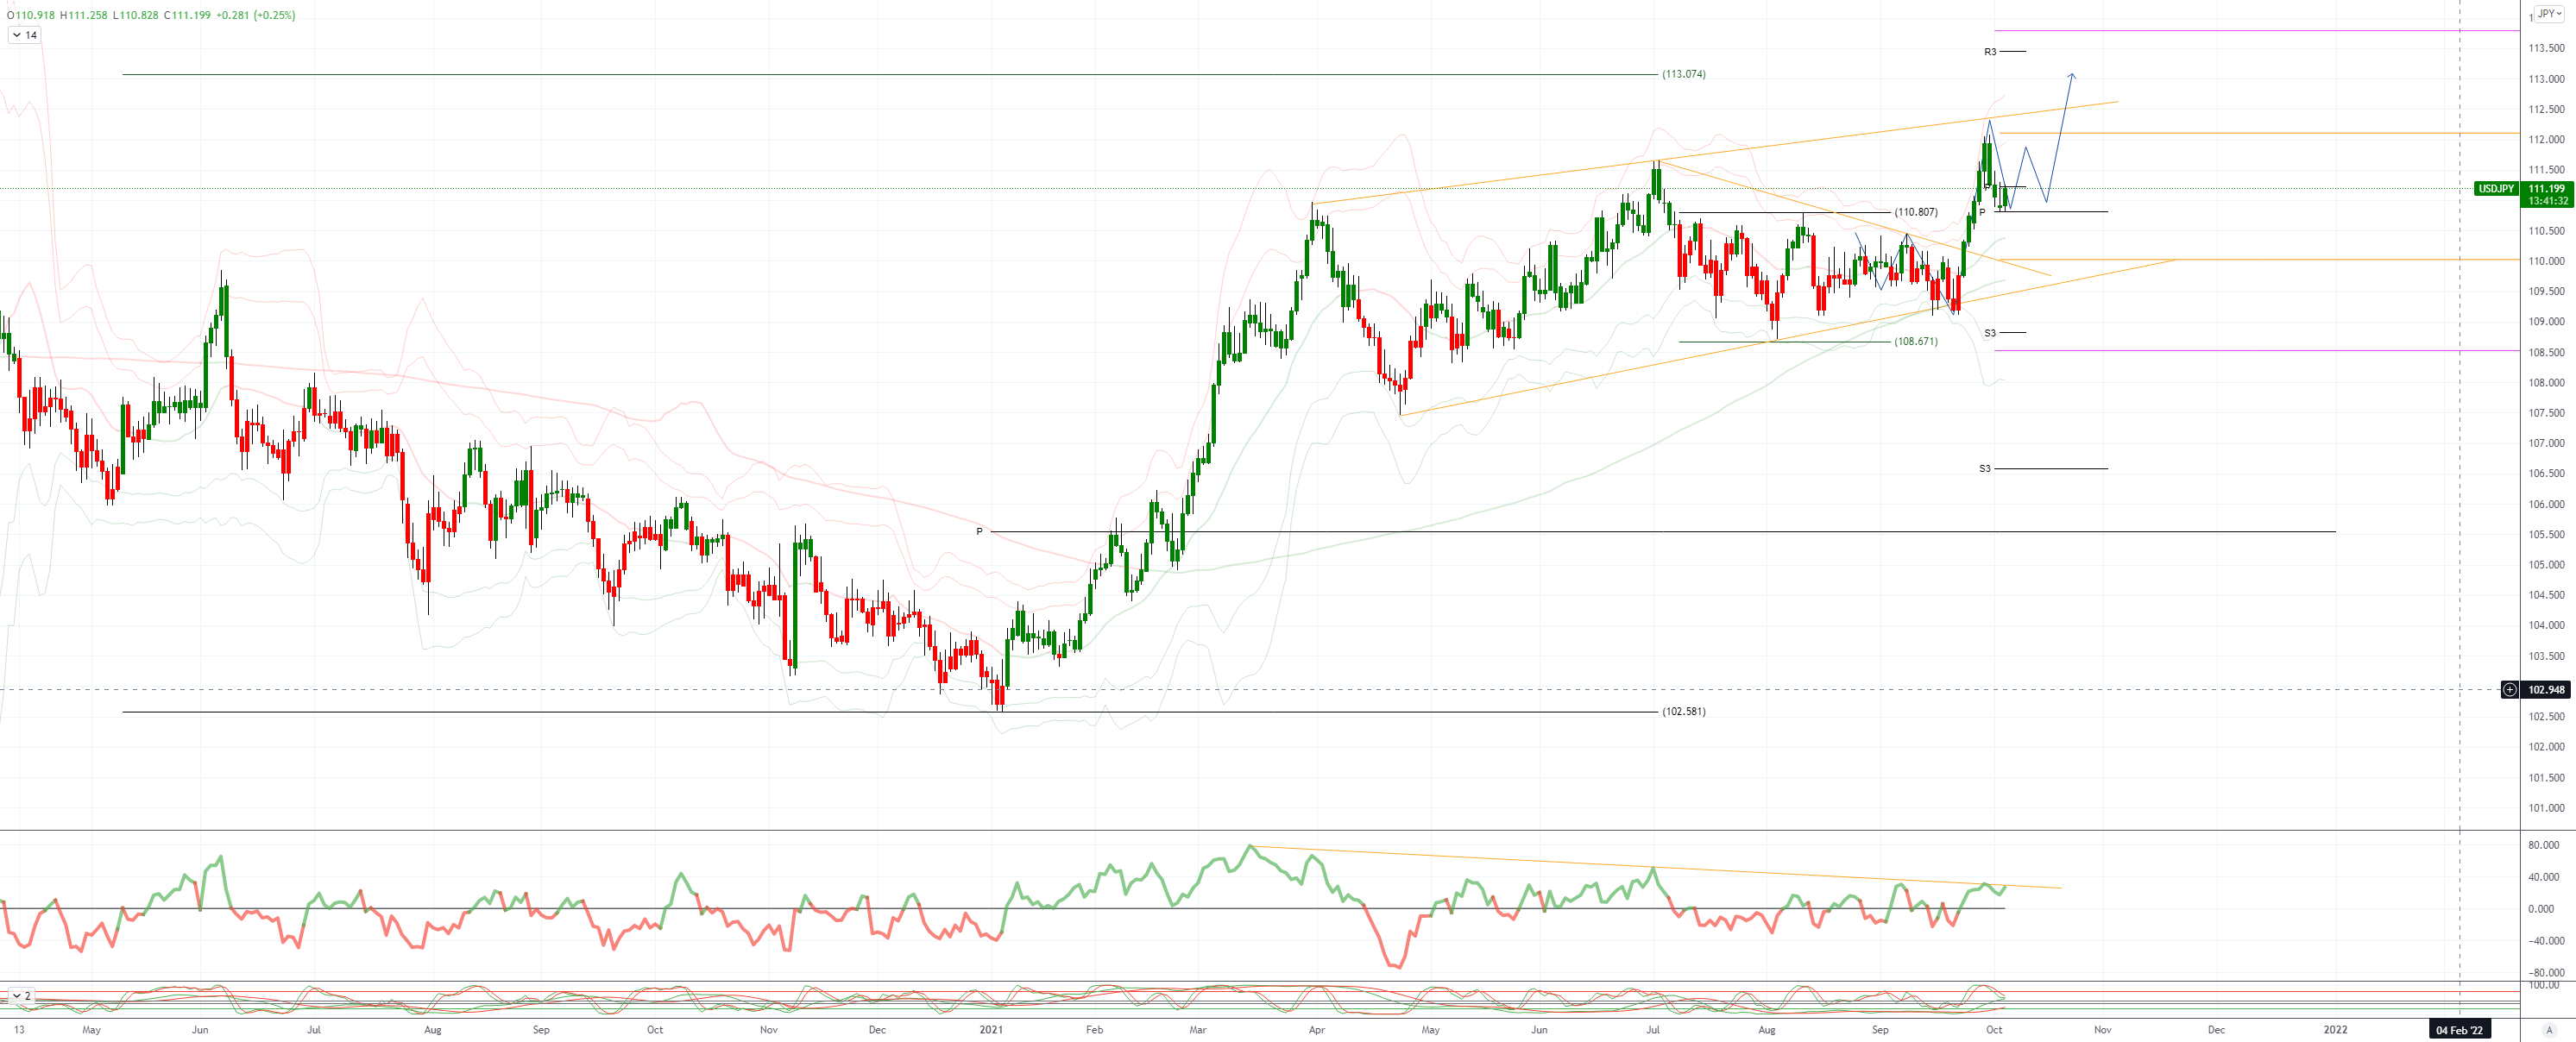The image size is (2576, 1042).
Task: Click the plus icon beside 102.948 price
Action: 2509,689
